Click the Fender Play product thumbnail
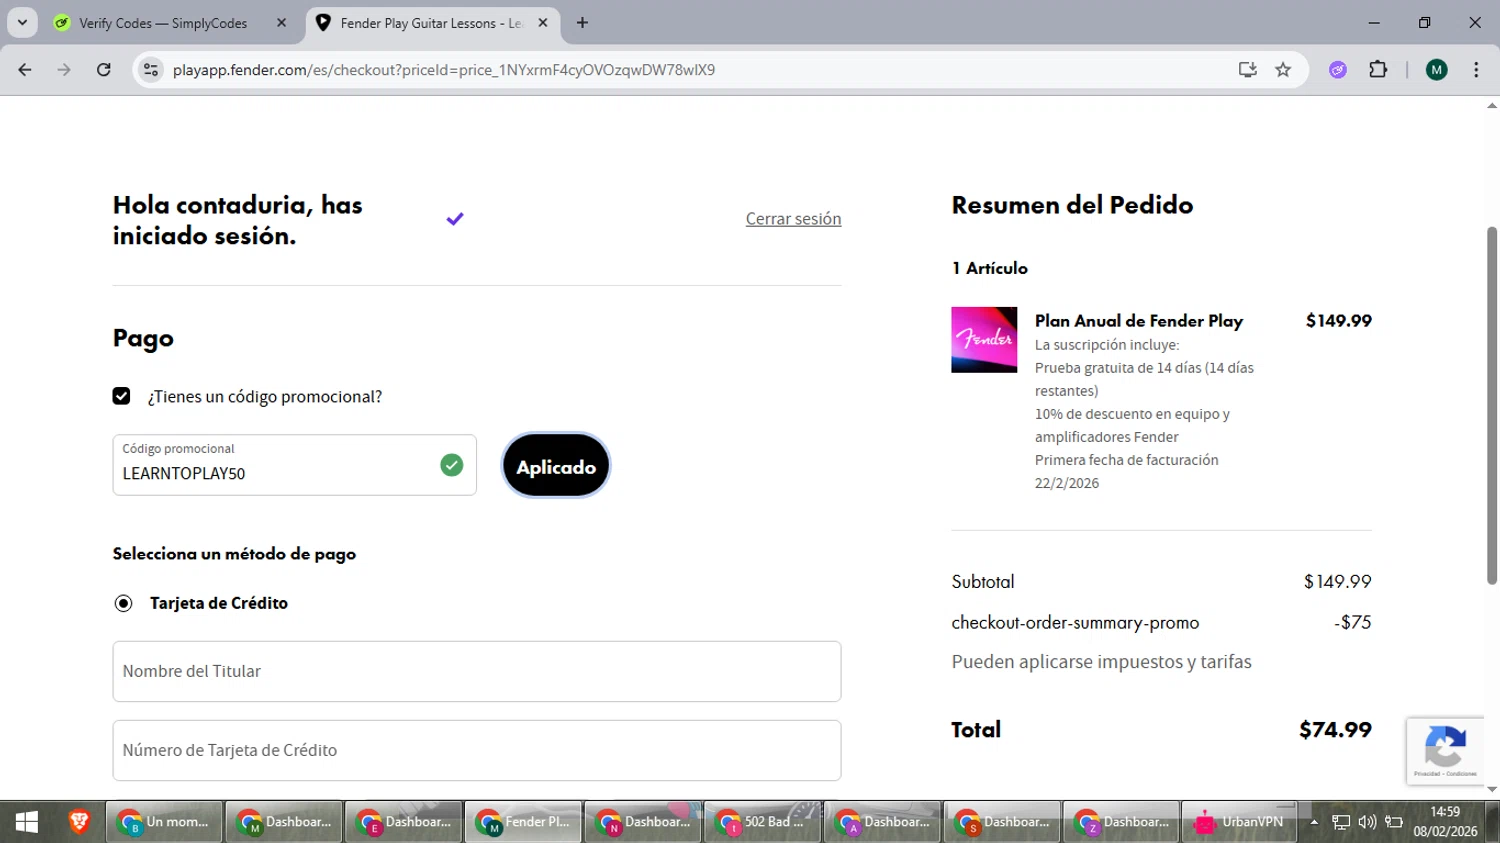1500x843 pixels. [984, 340]
